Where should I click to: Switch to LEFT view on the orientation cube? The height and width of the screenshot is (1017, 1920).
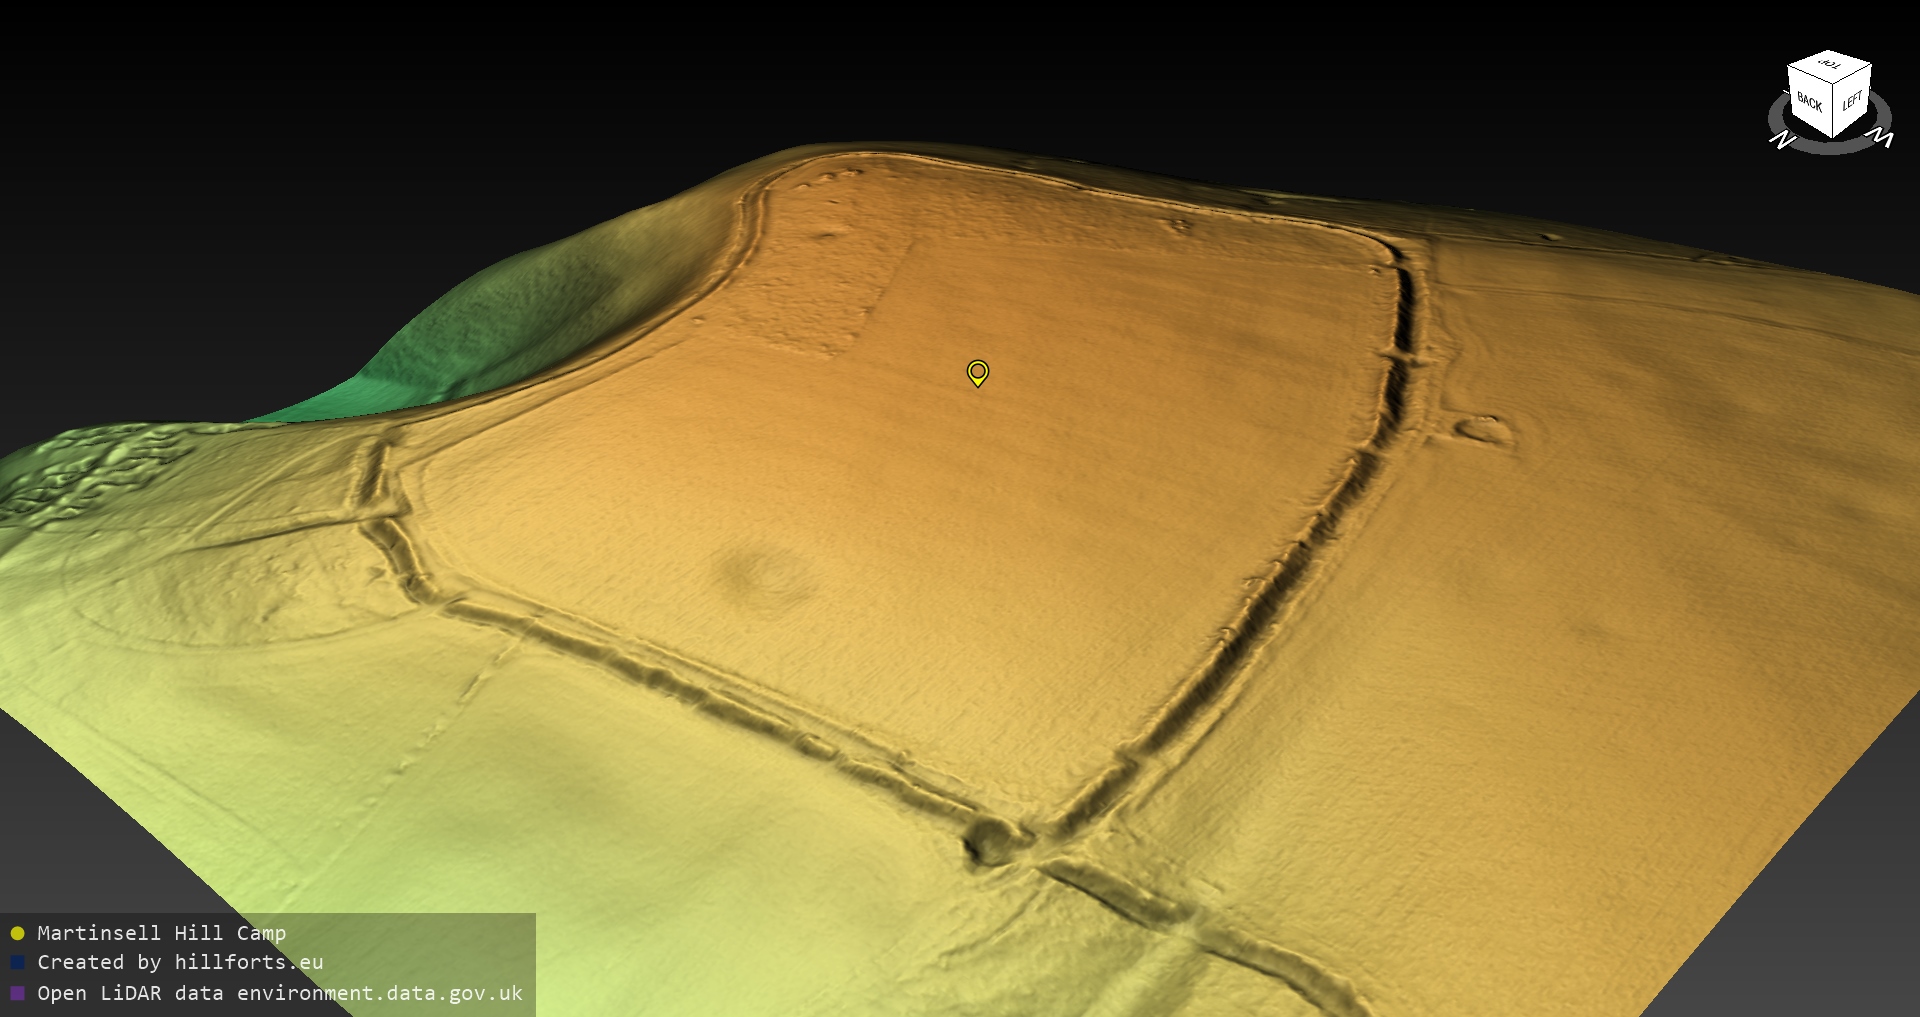click(x=1852, y=102)
